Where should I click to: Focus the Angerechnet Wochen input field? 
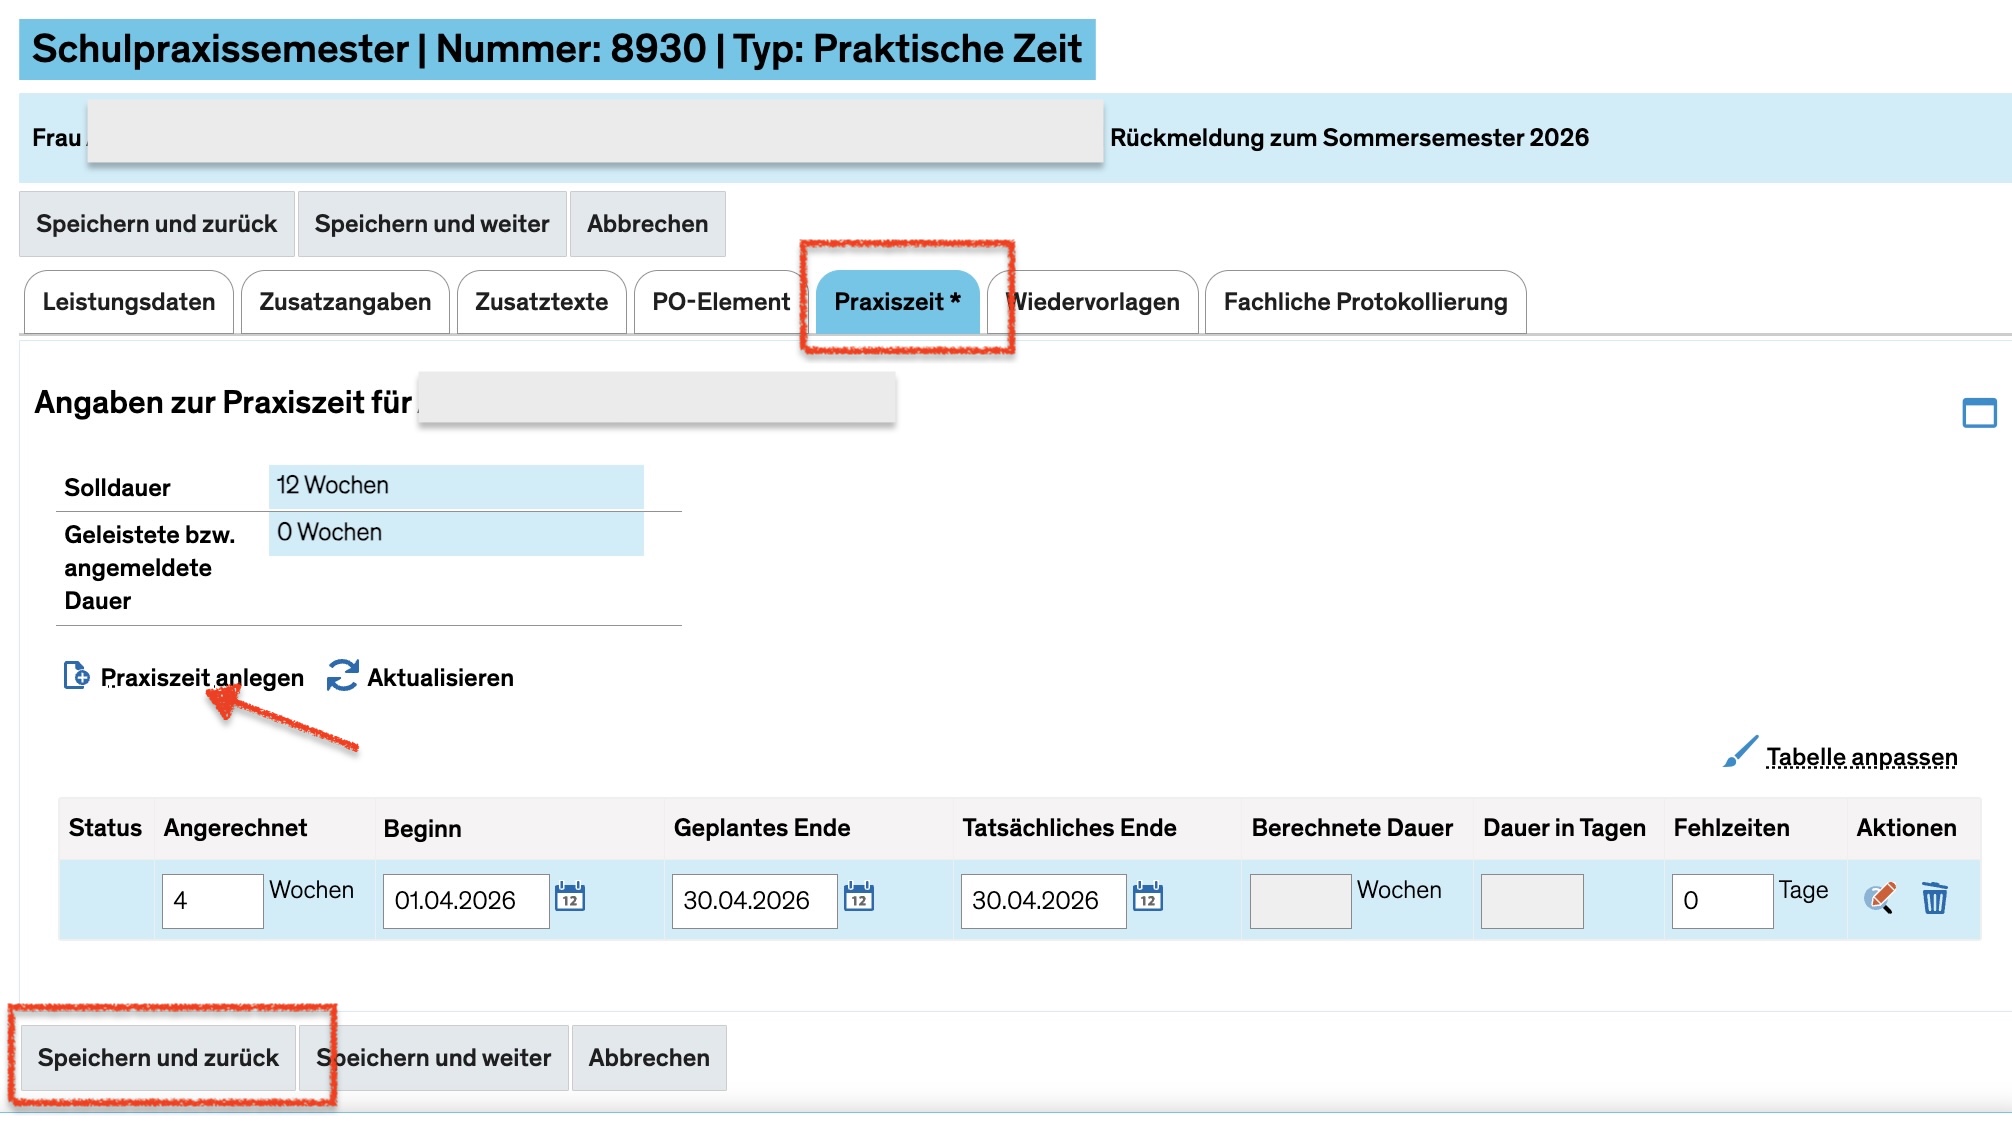[x=213, y=901]
